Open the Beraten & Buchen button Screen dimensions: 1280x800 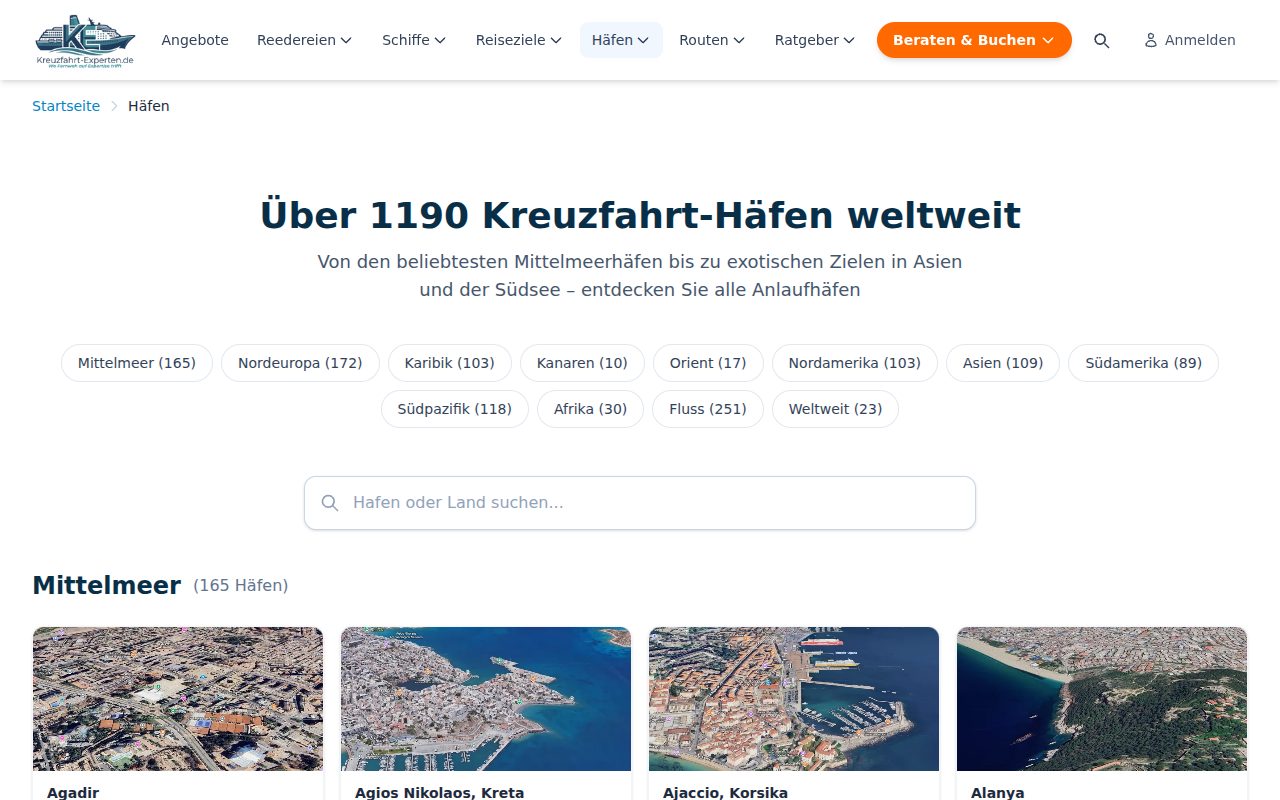pyautogui.click(x=974, y=40)
